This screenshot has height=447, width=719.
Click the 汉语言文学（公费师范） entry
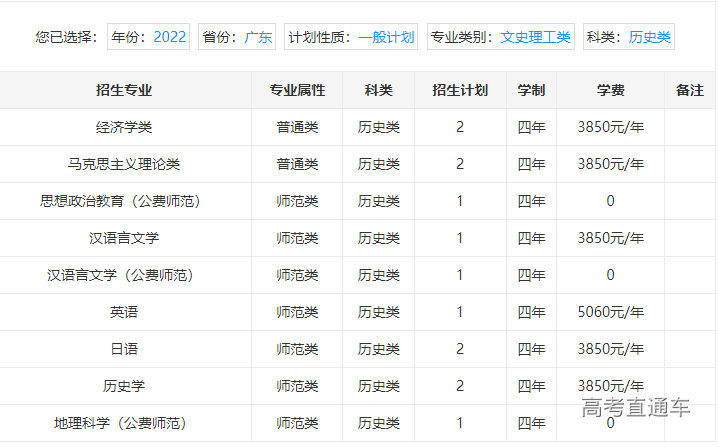124,275
